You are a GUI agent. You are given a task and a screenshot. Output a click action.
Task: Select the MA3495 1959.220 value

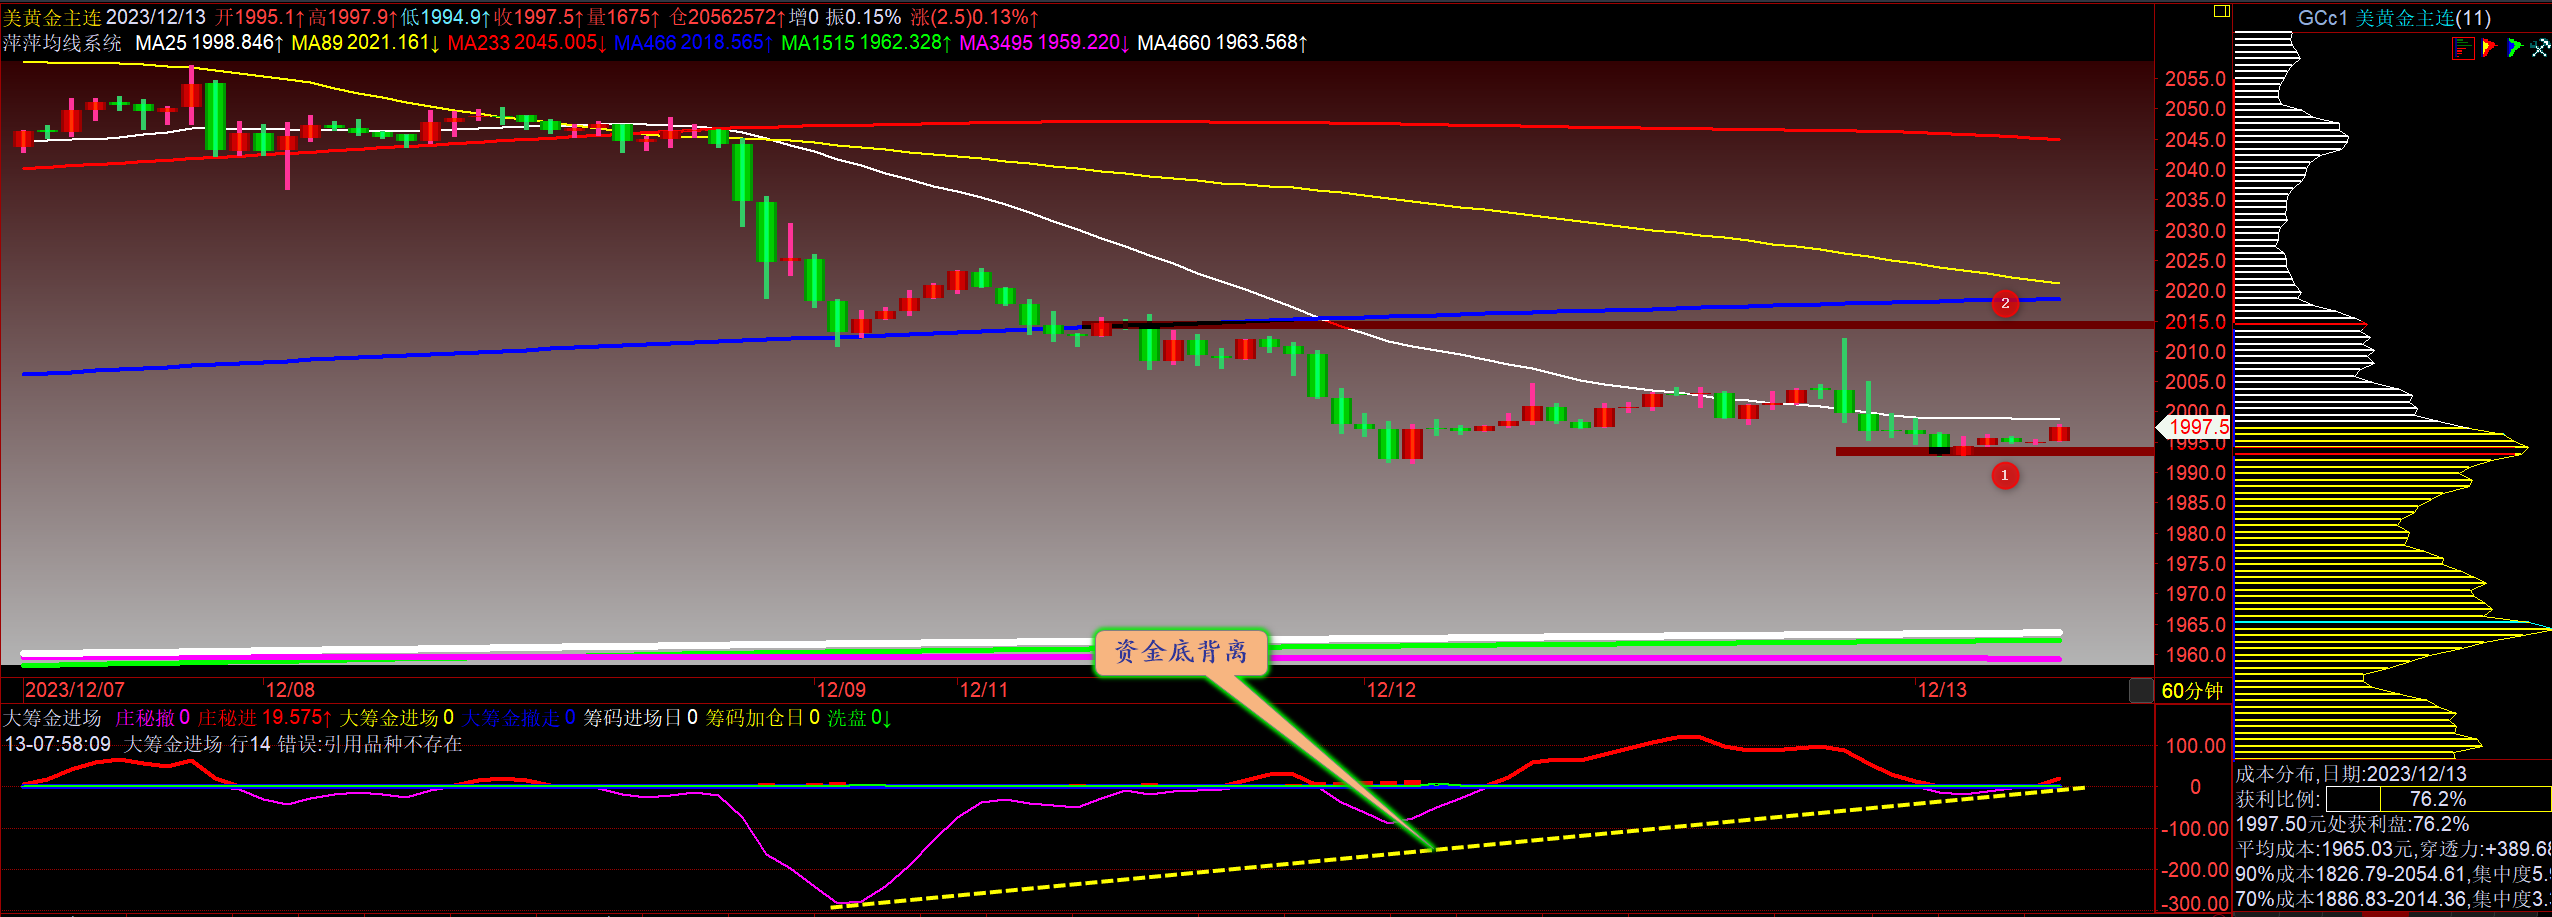(1044, 43)
